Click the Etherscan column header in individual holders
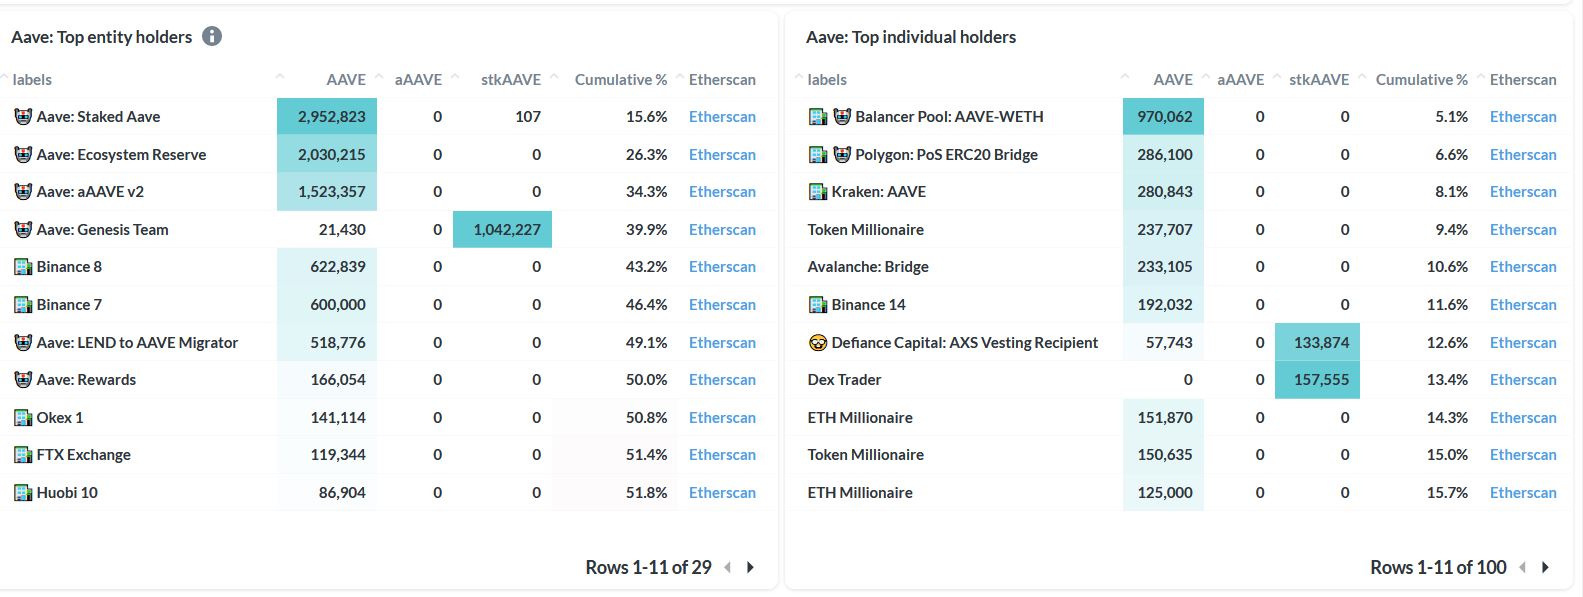1583x597 pixels. (1523, 79)
